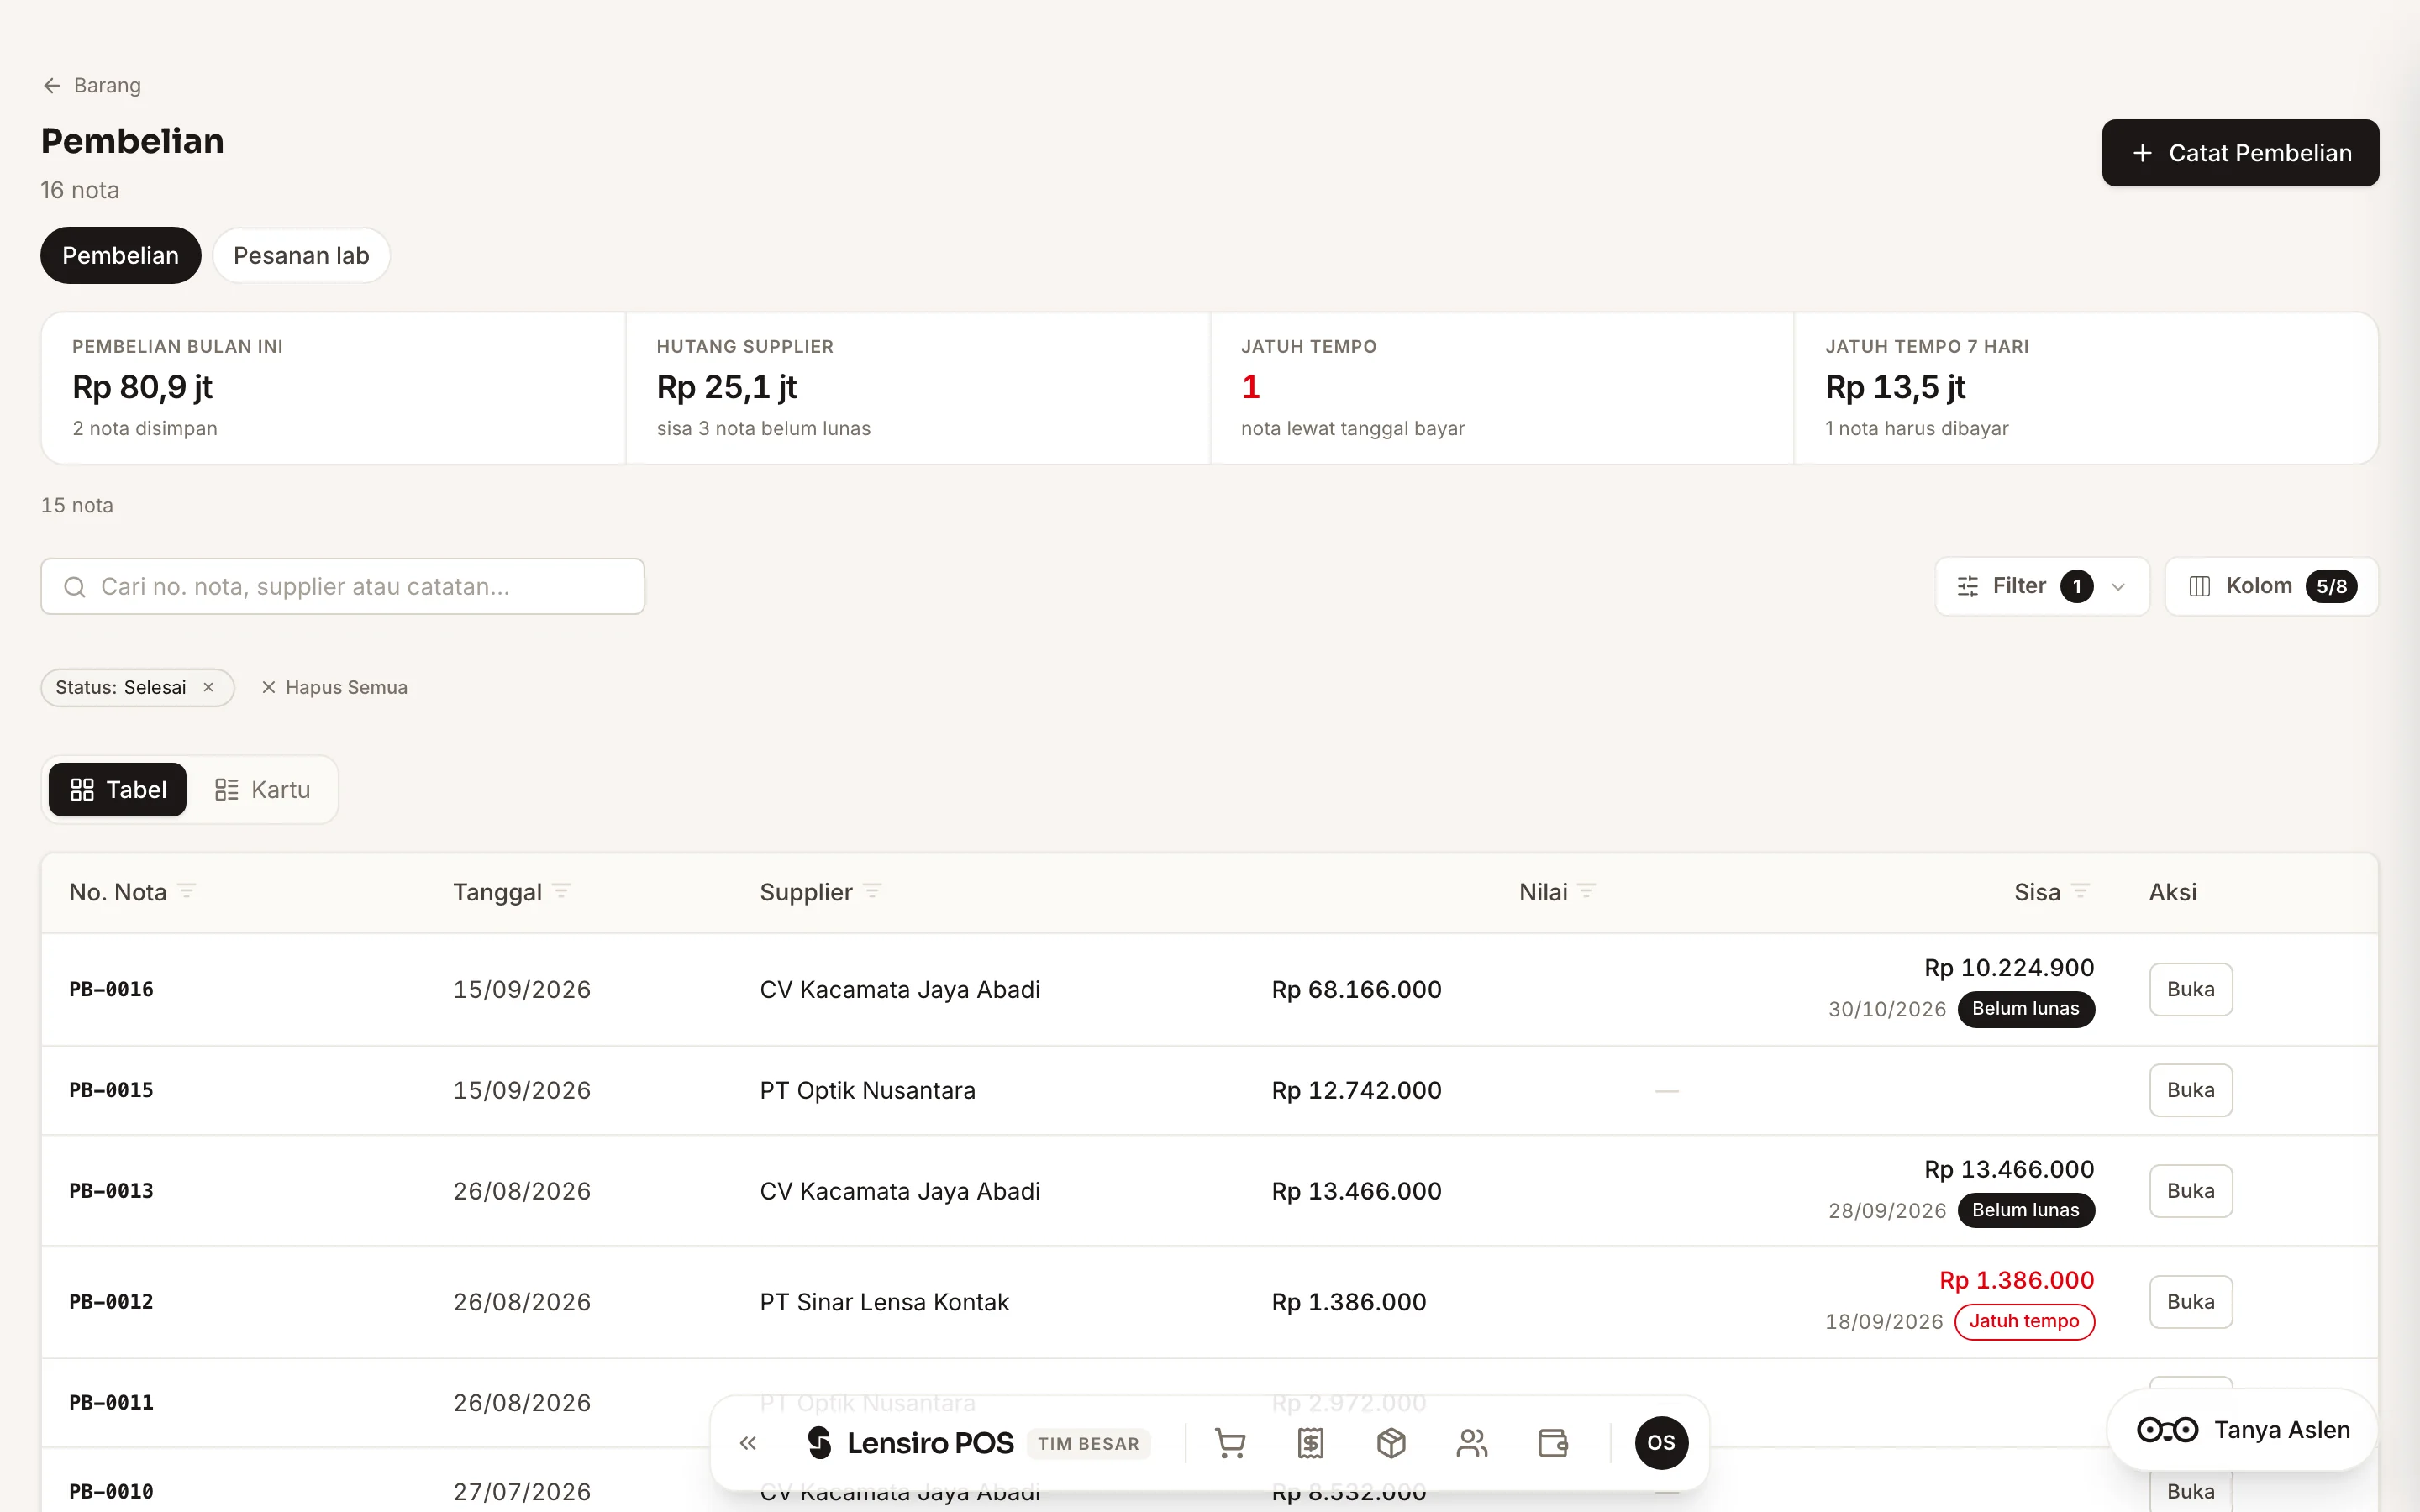Sort by Tanggal column icon
Image resolution: width=2420 pixels, height=1512 pixels.
click(561, 891)
